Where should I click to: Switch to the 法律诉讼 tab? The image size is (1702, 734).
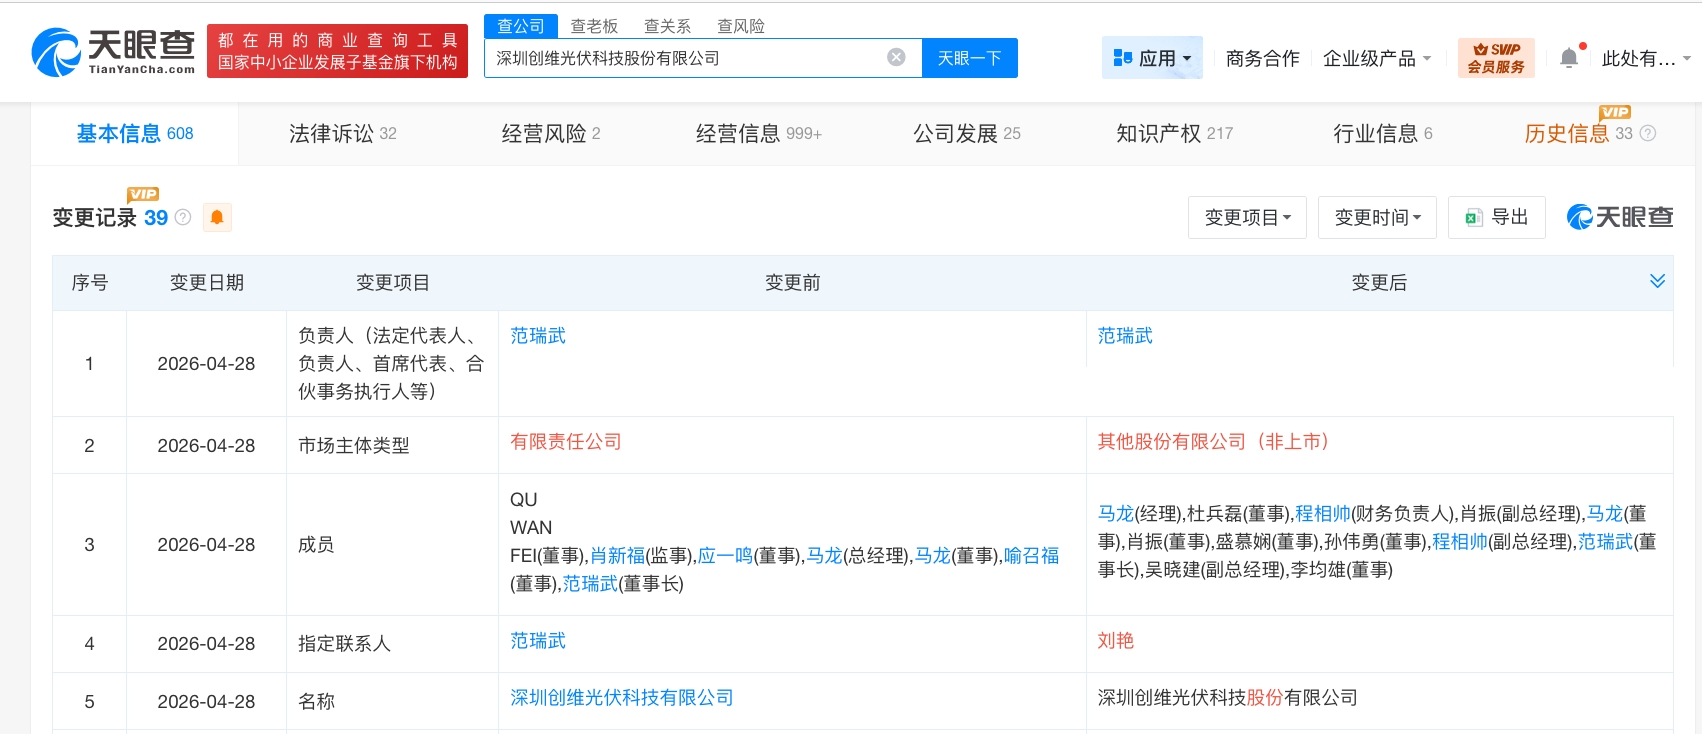[342, 133]
